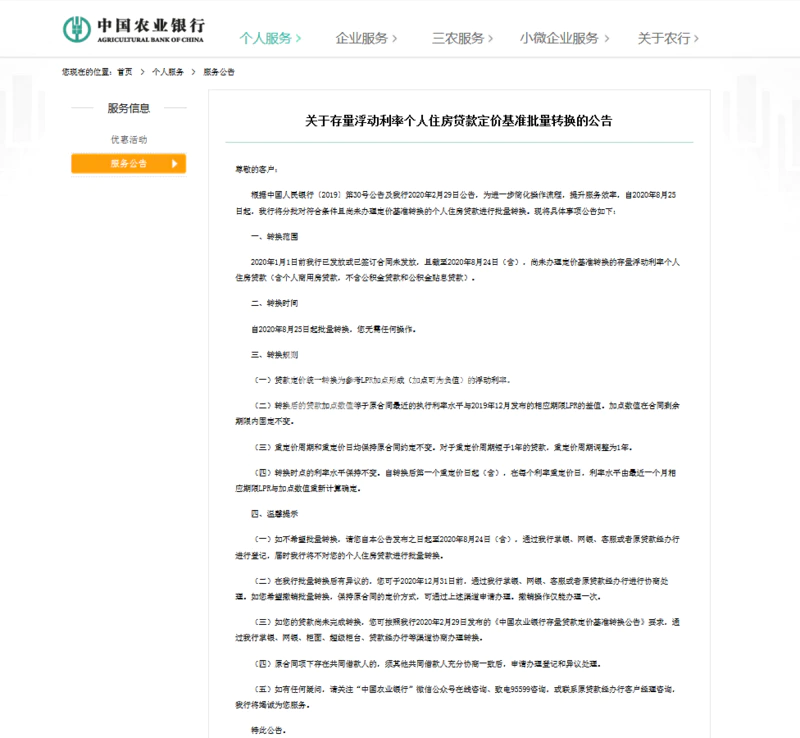Image resolution: width=800 pixels, height=738 pixels.
Task: Click the title 关于存量浮动利率个人住房贷款定价基准批量转换的公告
Action: click(x=459, y=121)
